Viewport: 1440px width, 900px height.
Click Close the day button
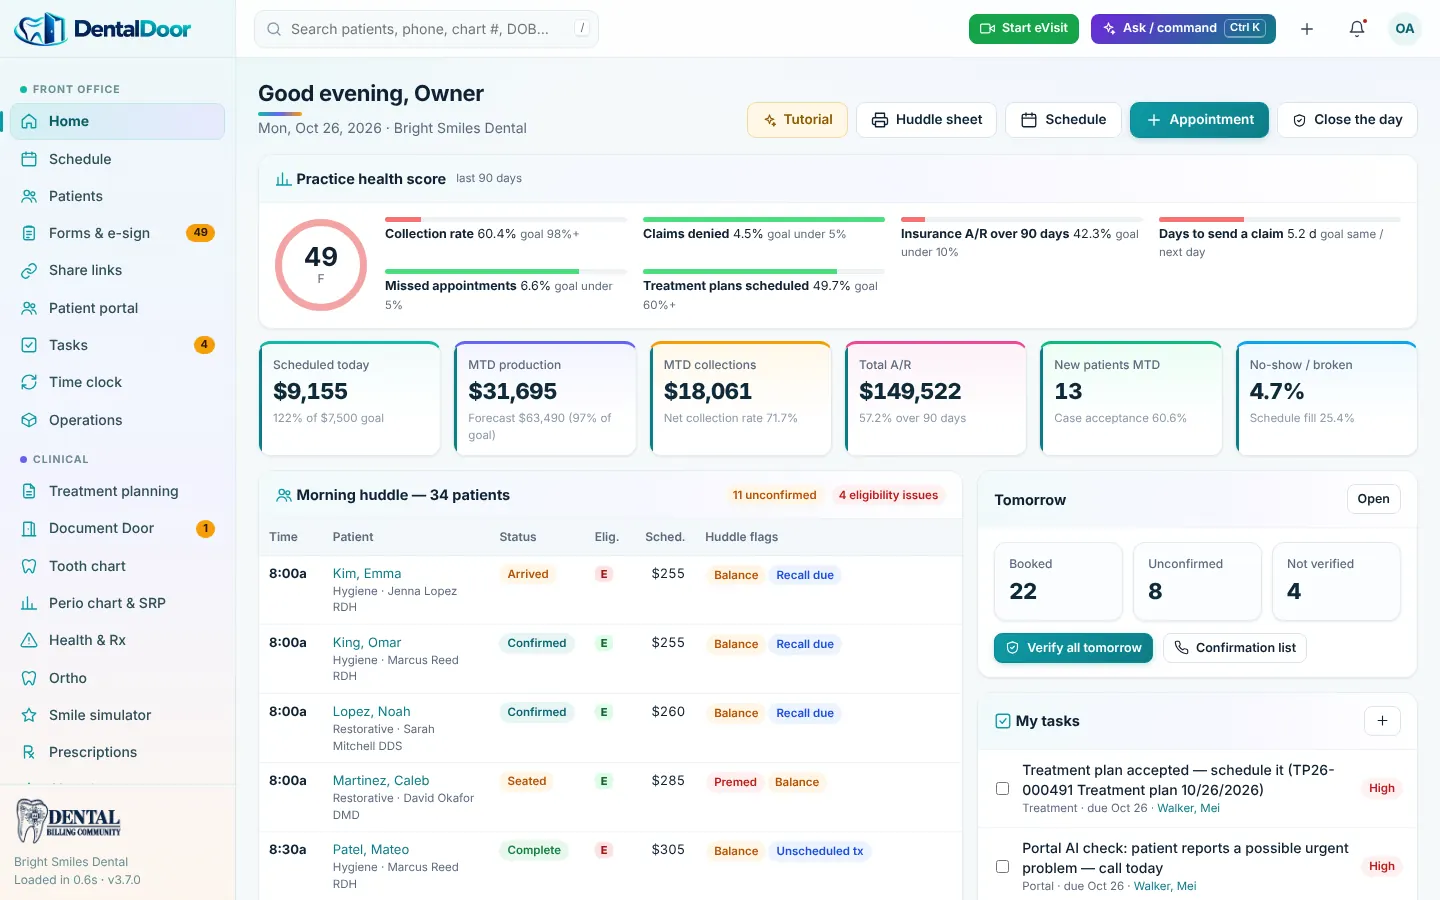[1347, 120]
